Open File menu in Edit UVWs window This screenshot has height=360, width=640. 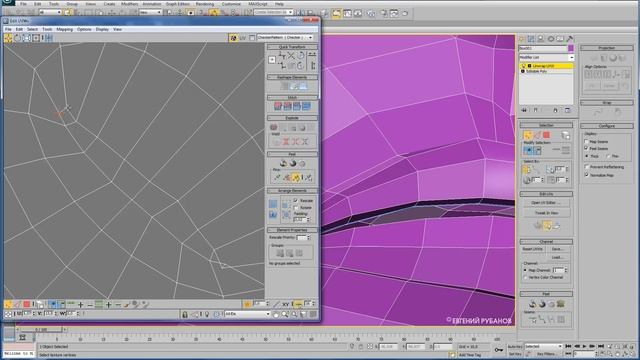pos(8,29)
